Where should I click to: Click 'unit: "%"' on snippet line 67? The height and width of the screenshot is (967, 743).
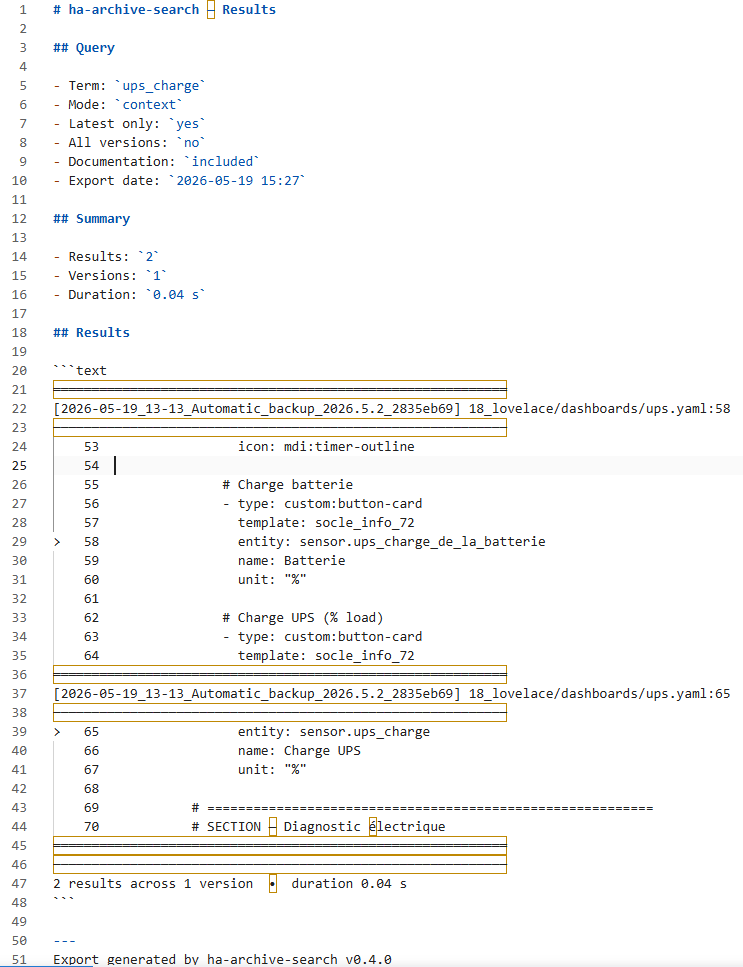272,770
